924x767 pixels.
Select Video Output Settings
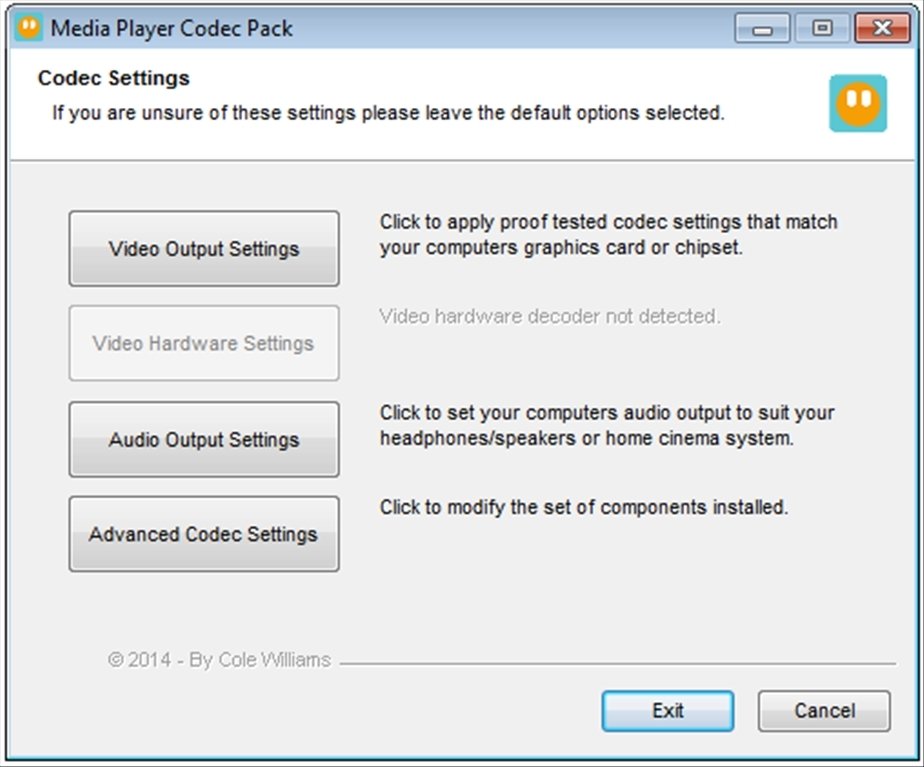click(203, 248)
